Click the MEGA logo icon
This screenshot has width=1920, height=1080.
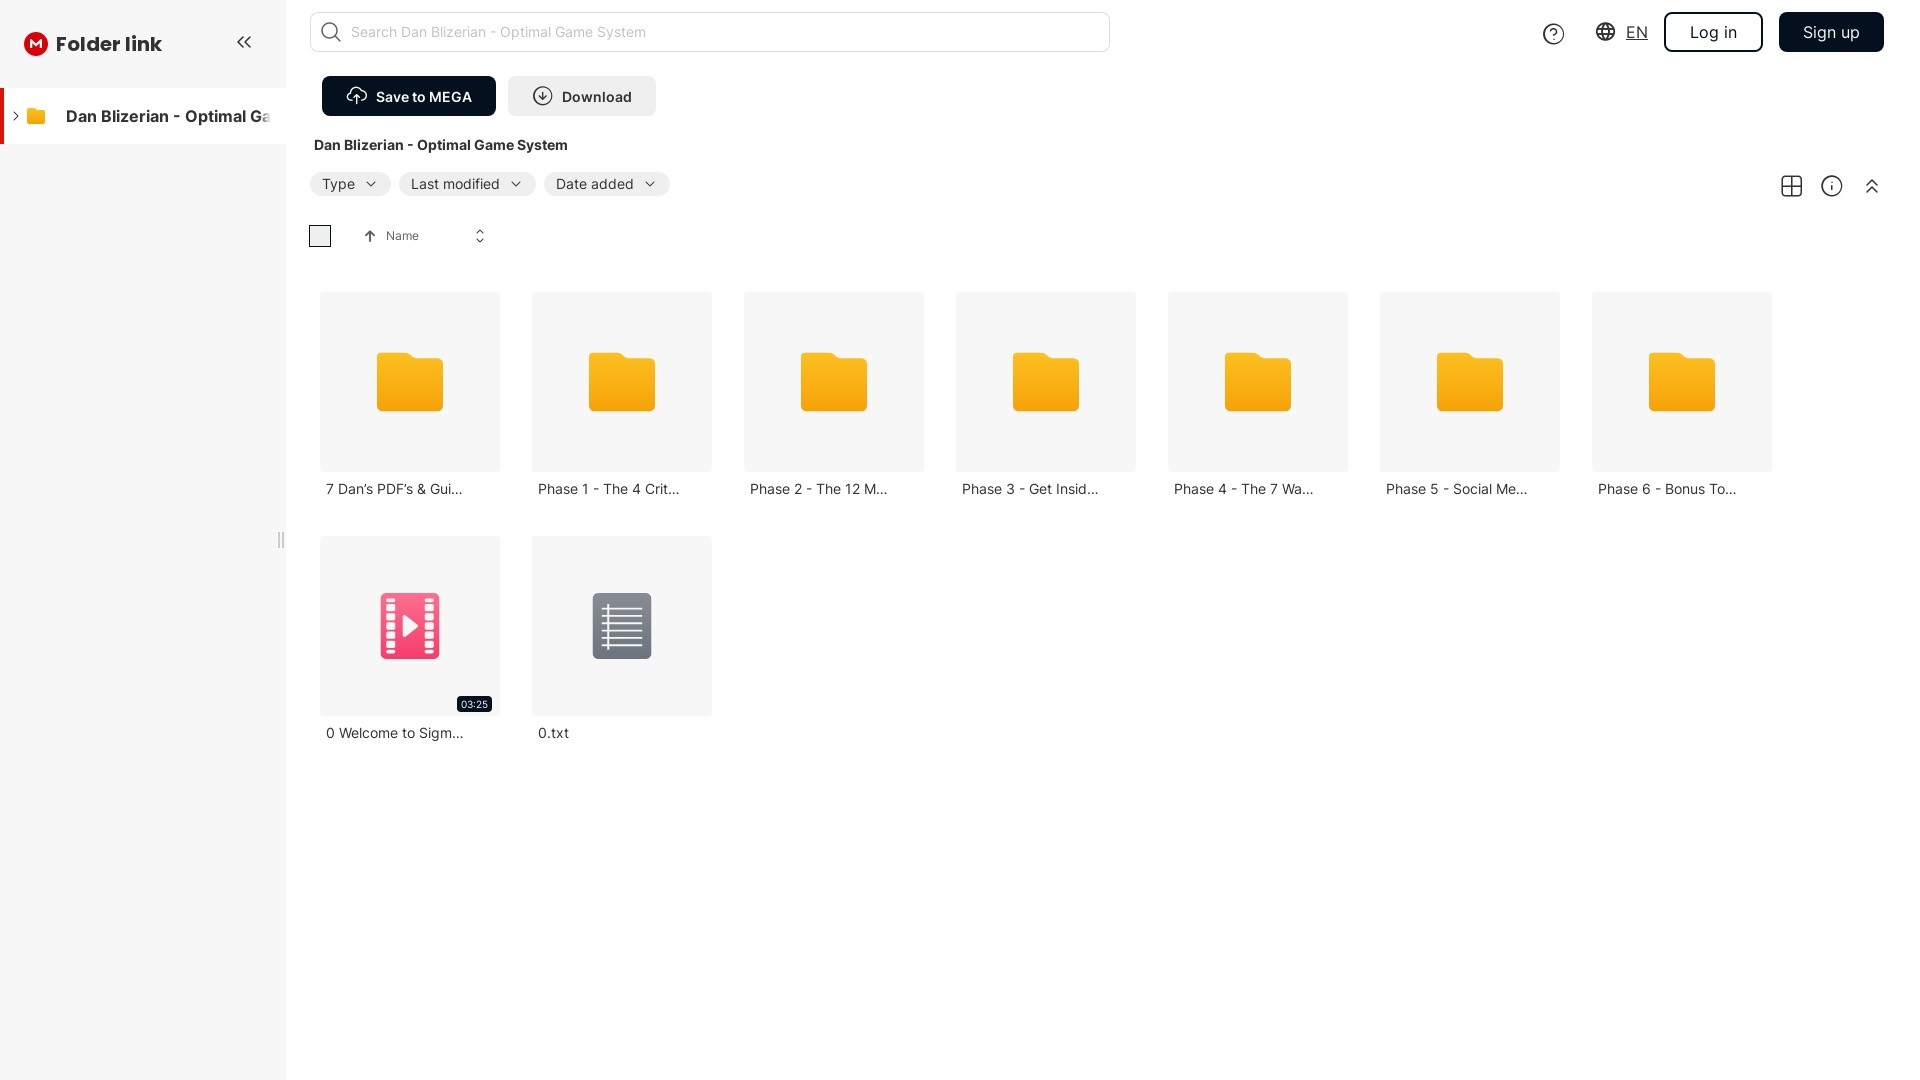click(x=36, y=44)
